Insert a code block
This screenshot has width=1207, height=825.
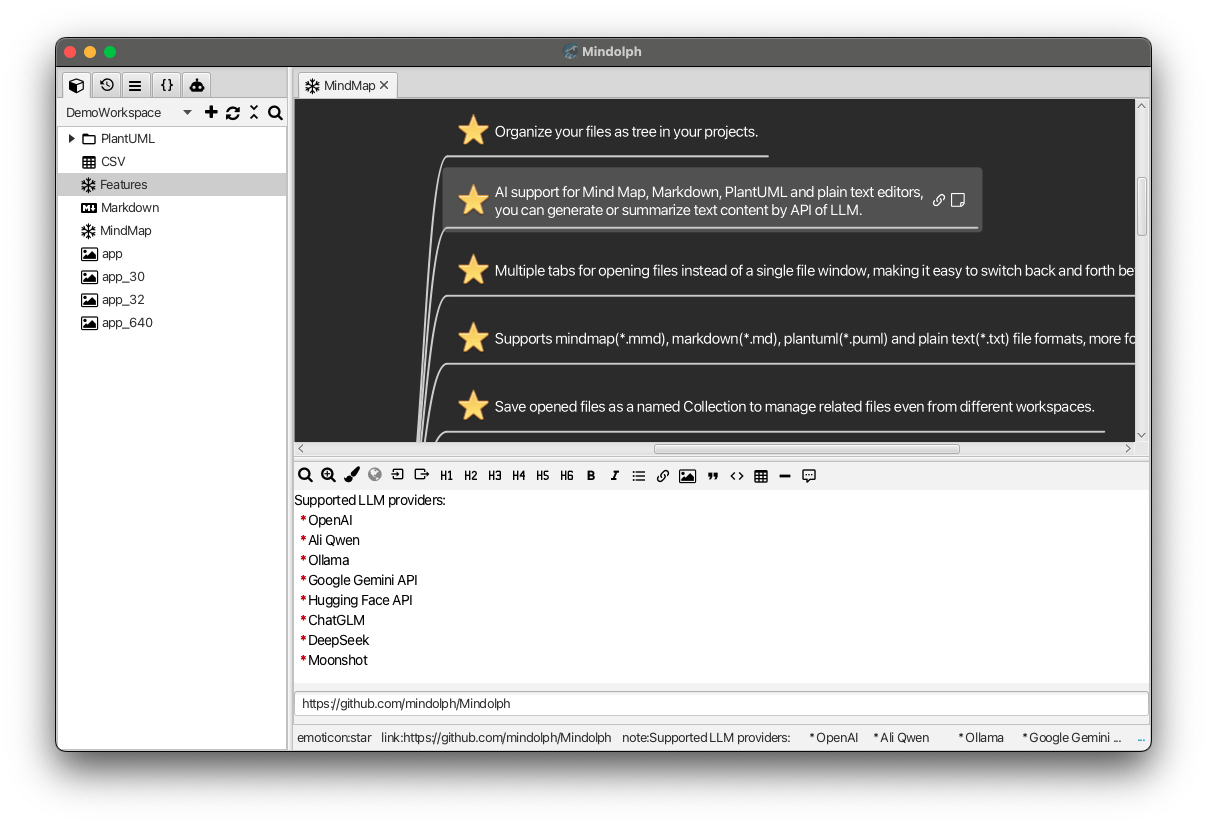pyautogui.click(x=737, y=476)
